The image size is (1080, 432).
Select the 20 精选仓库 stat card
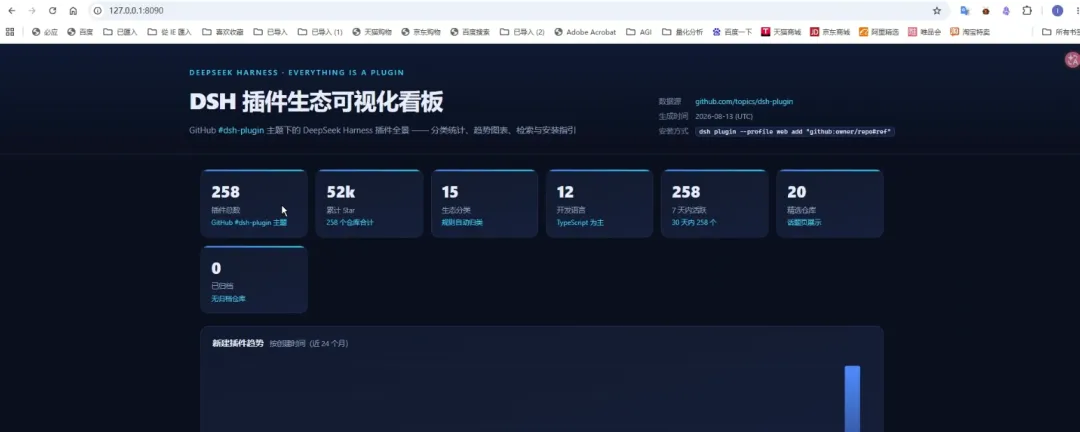tap(829, 203)
